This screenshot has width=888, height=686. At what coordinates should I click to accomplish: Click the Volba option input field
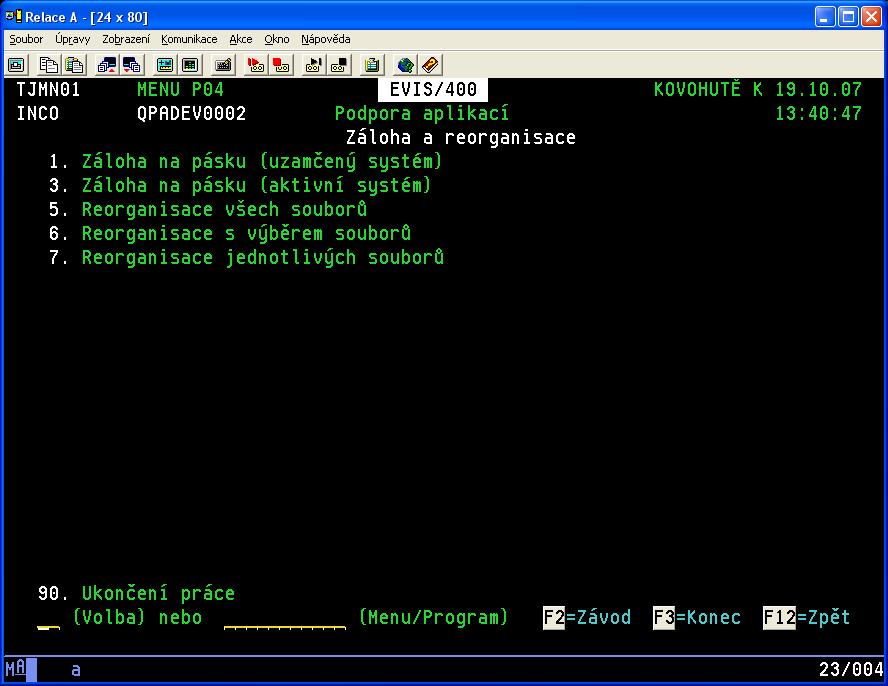tap(48, 618)
